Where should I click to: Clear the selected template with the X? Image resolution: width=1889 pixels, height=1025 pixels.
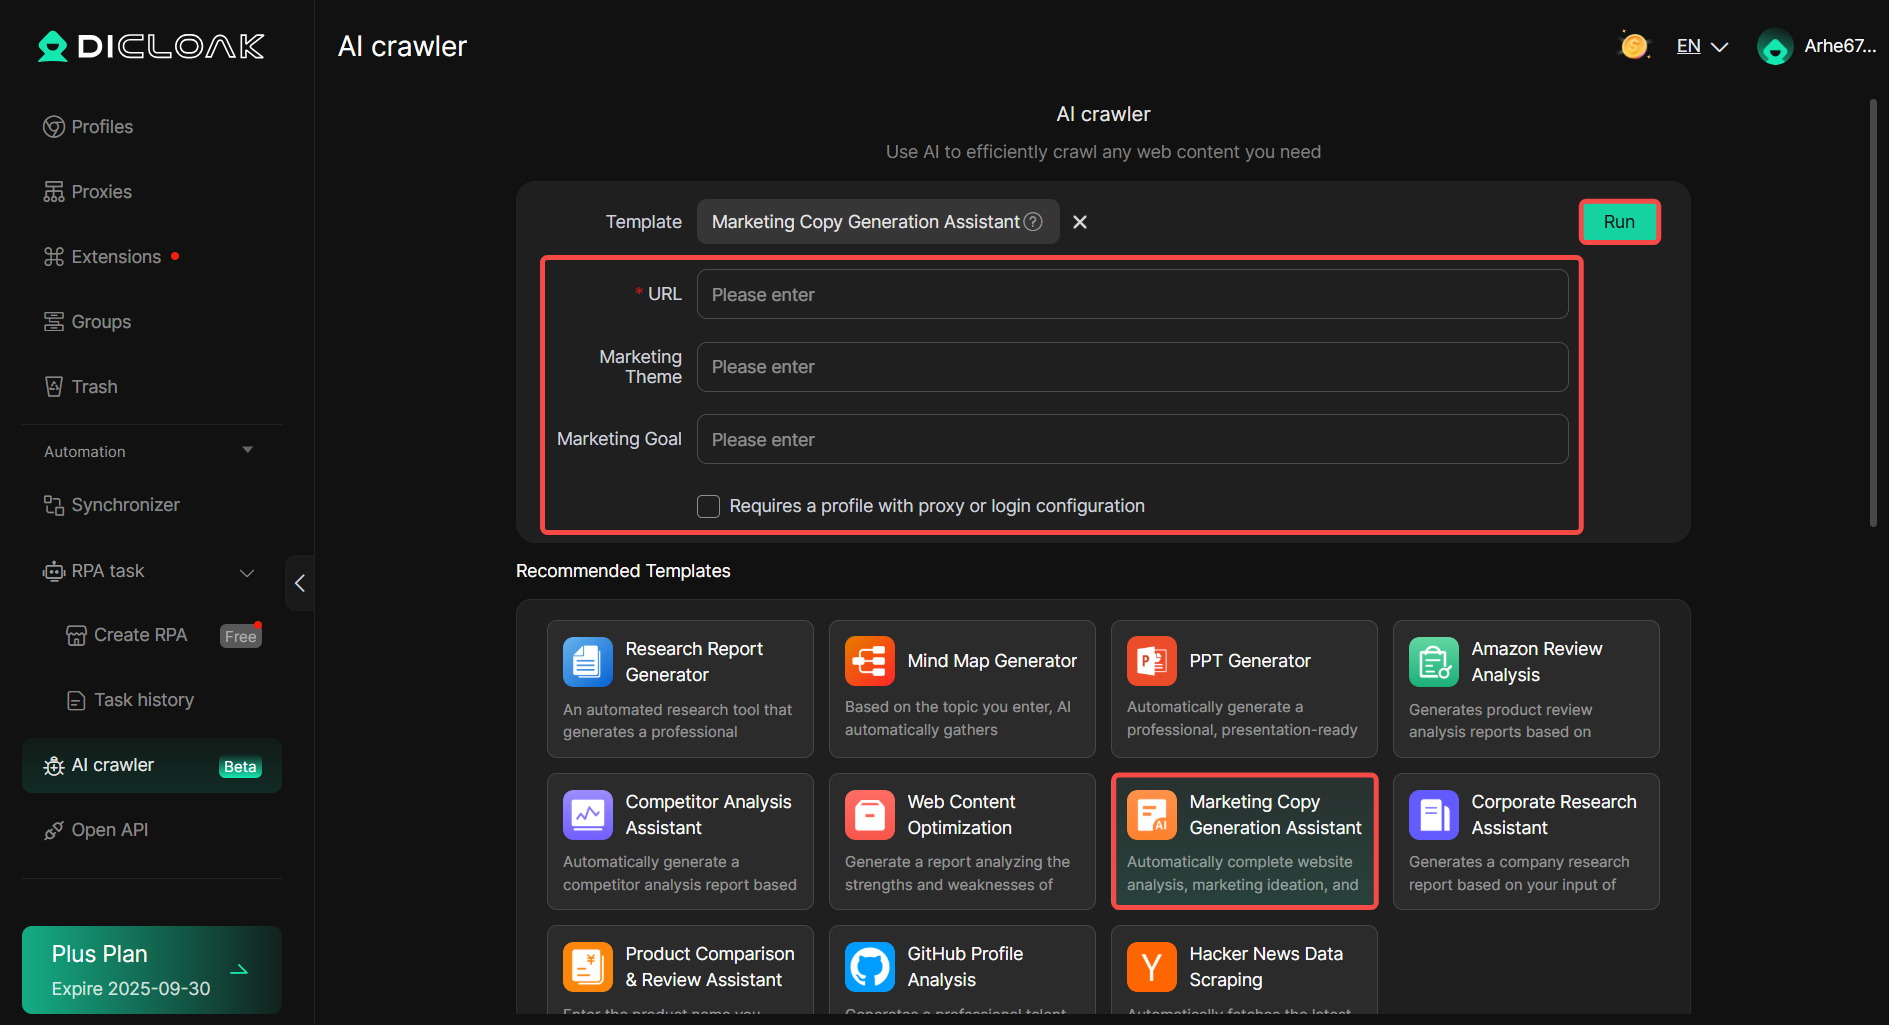point(1080,222)
